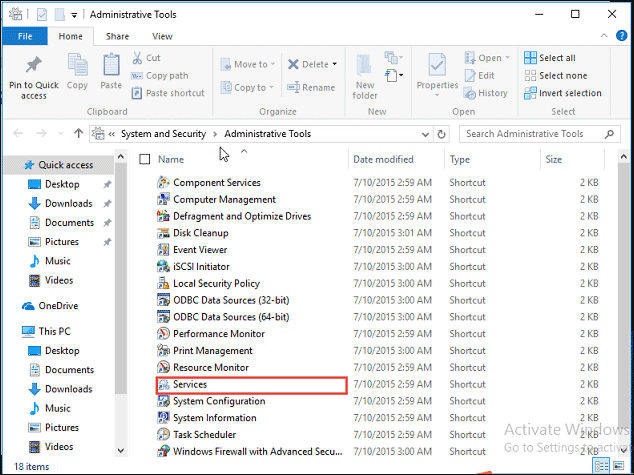Viewport: 634px width, 475px height.
Task: Open the File menu
Action: (25, 36)
